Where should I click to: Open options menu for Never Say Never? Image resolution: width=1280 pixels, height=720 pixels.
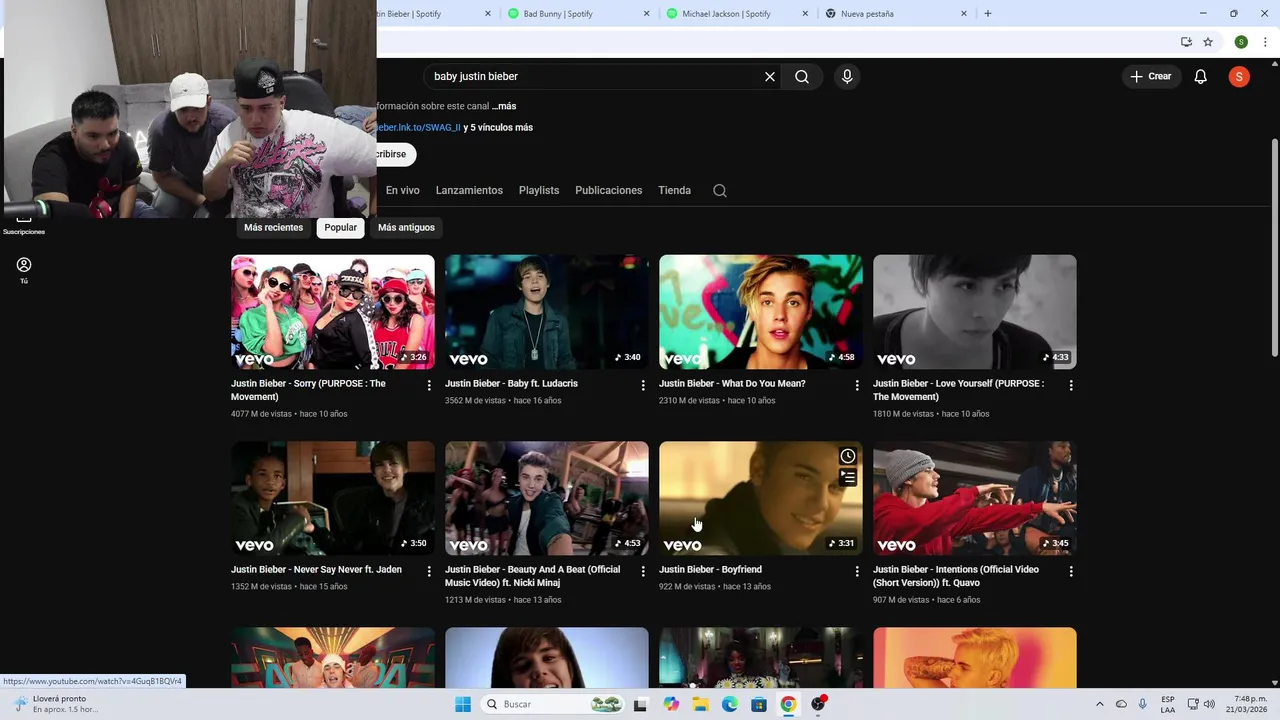tap(429, 571)
